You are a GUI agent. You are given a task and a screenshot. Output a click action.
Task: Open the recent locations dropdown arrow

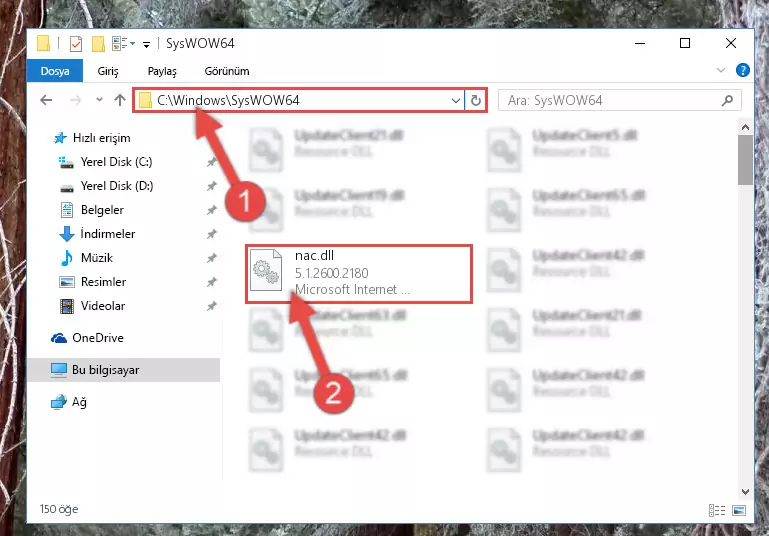click(99, 100)
